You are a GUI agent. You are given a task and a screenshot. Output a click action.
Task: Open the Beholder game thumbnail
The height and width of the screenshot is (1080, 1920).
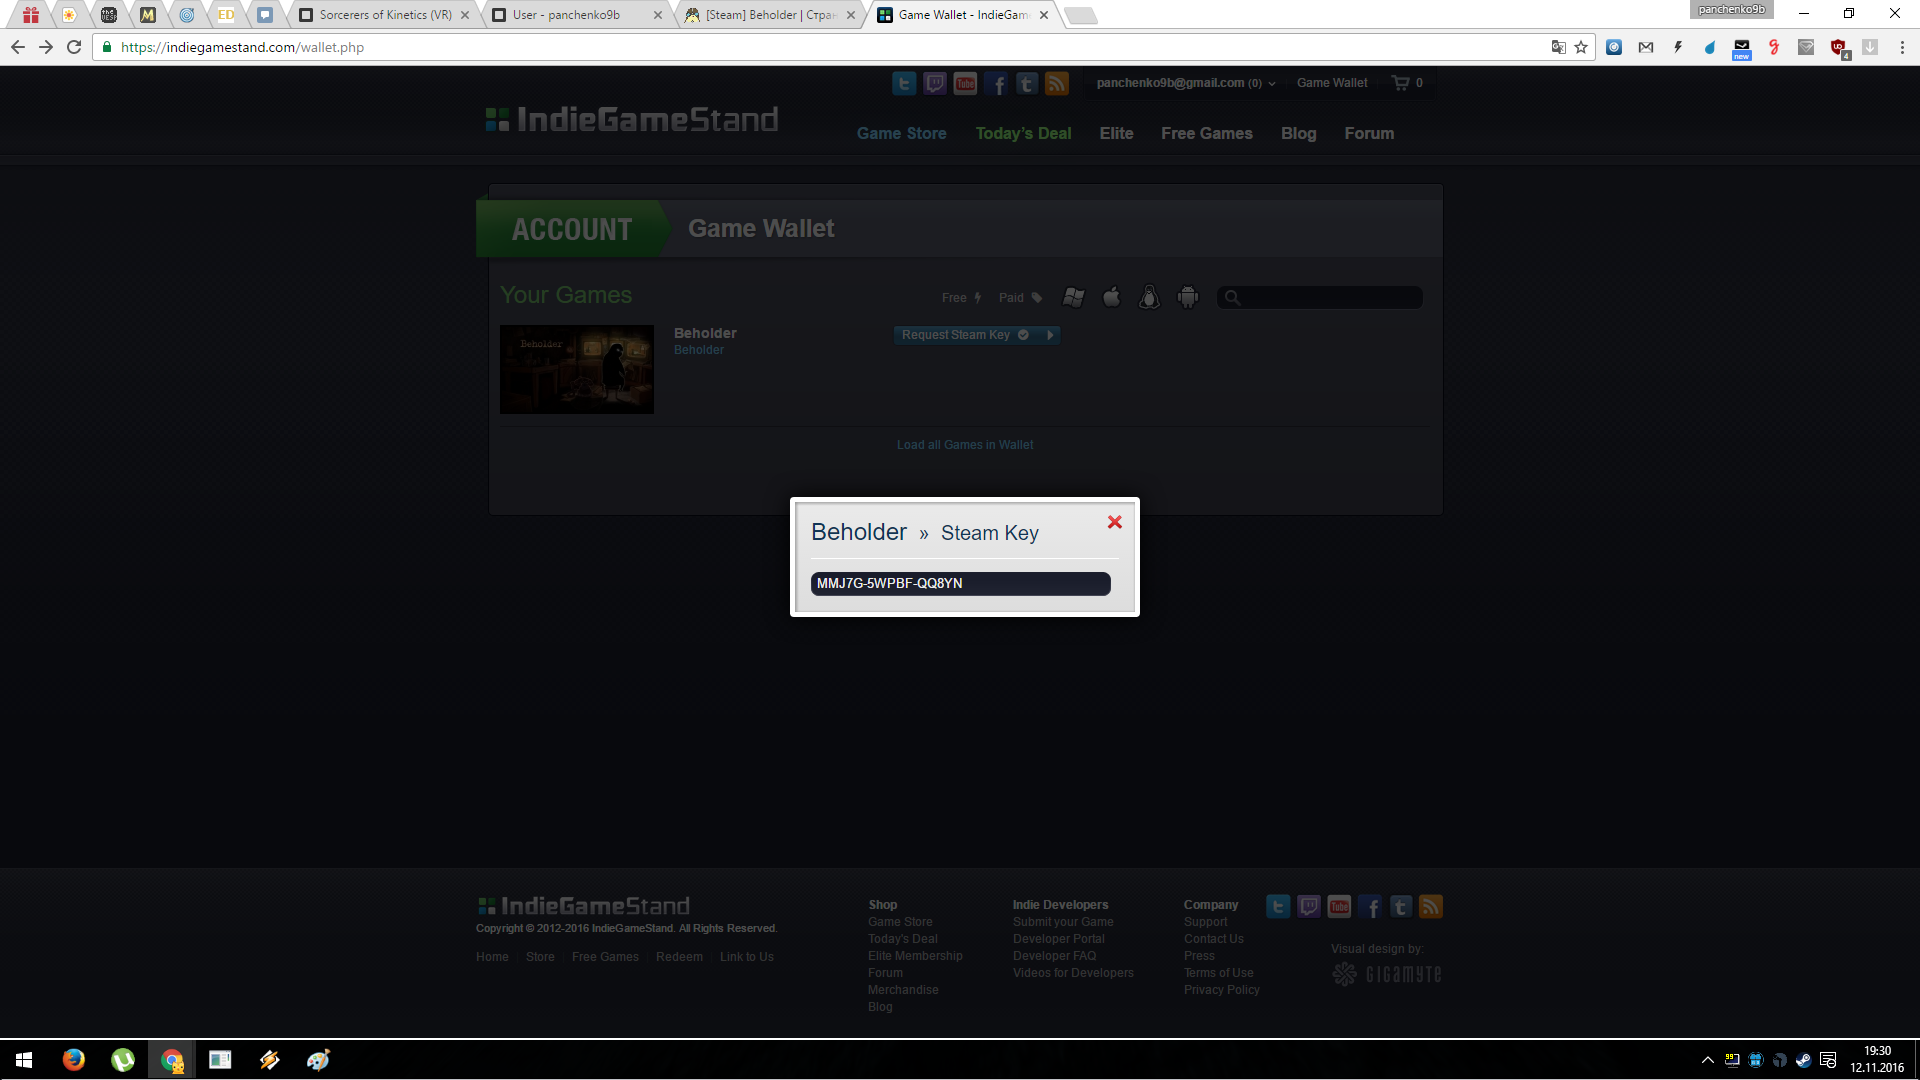tap(577, 369)
